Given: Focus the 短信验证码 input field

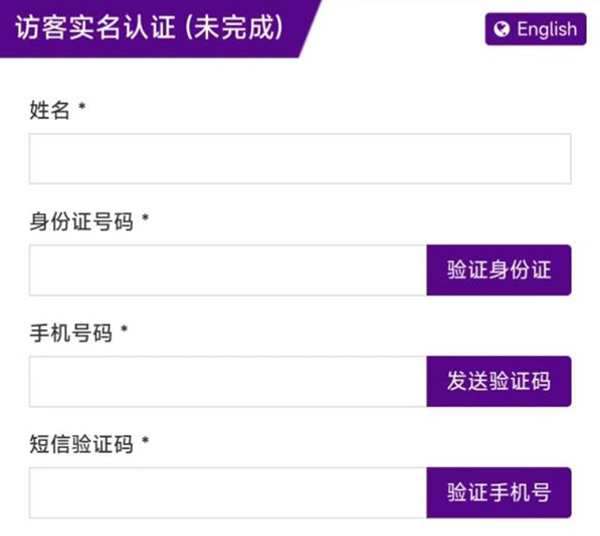Looking at the screenshot, I should [227, 492].
